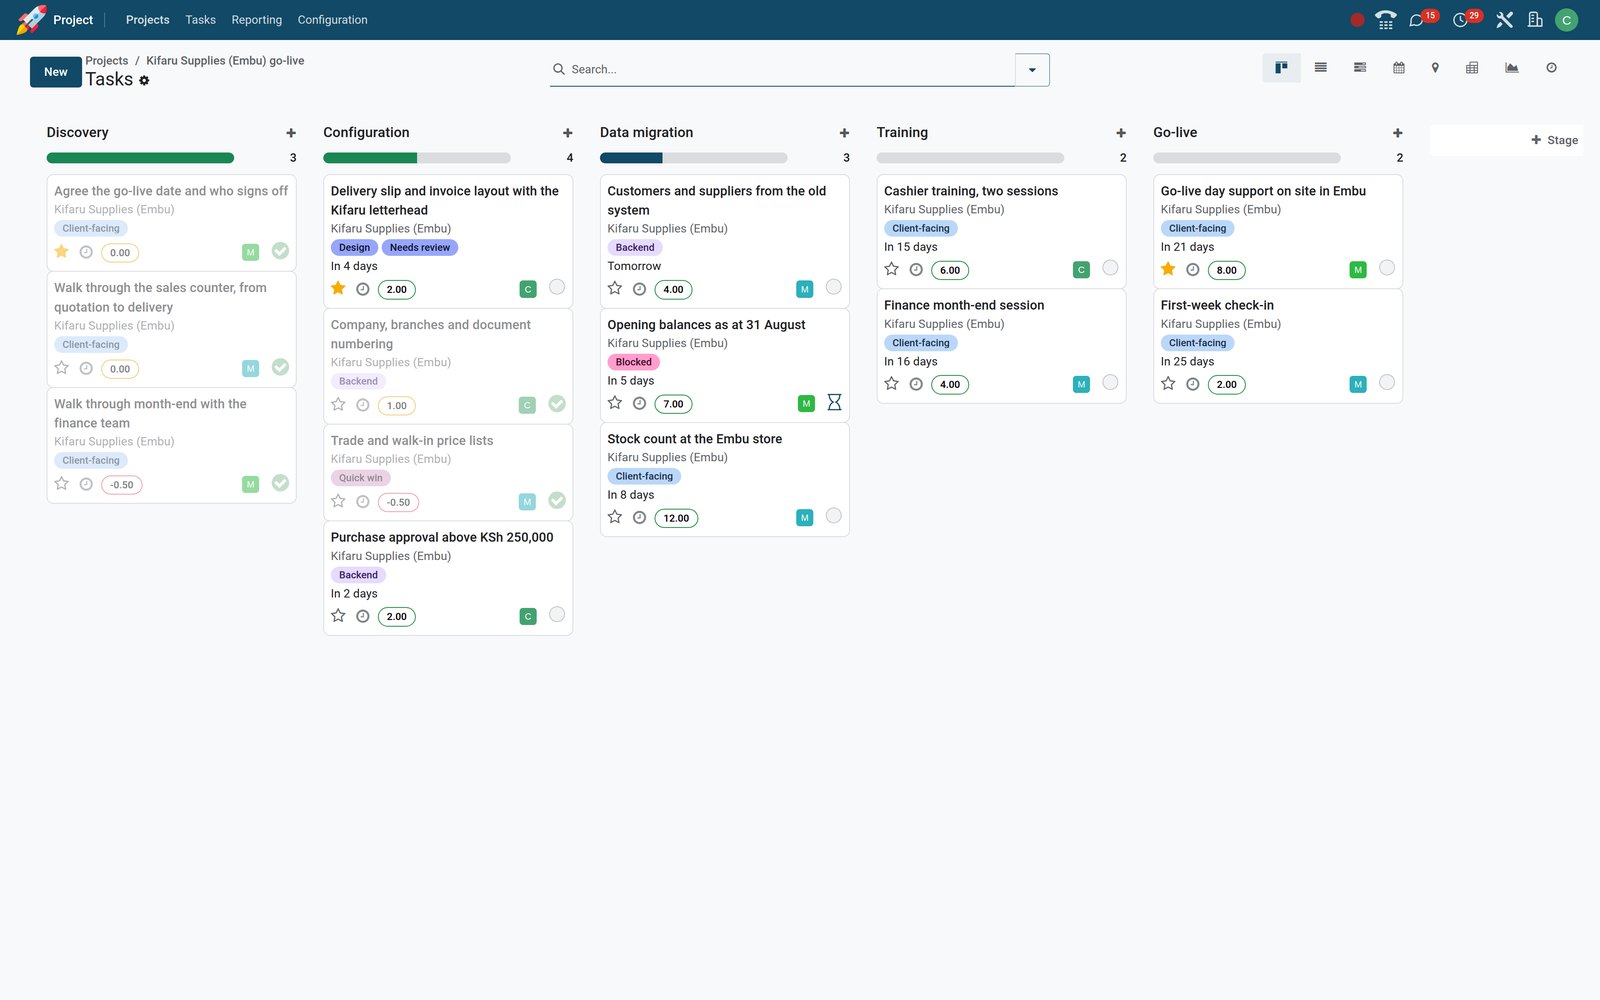Switch to Calendar view
The height and width of the screenshot is (1000, 1600).
1399,68
